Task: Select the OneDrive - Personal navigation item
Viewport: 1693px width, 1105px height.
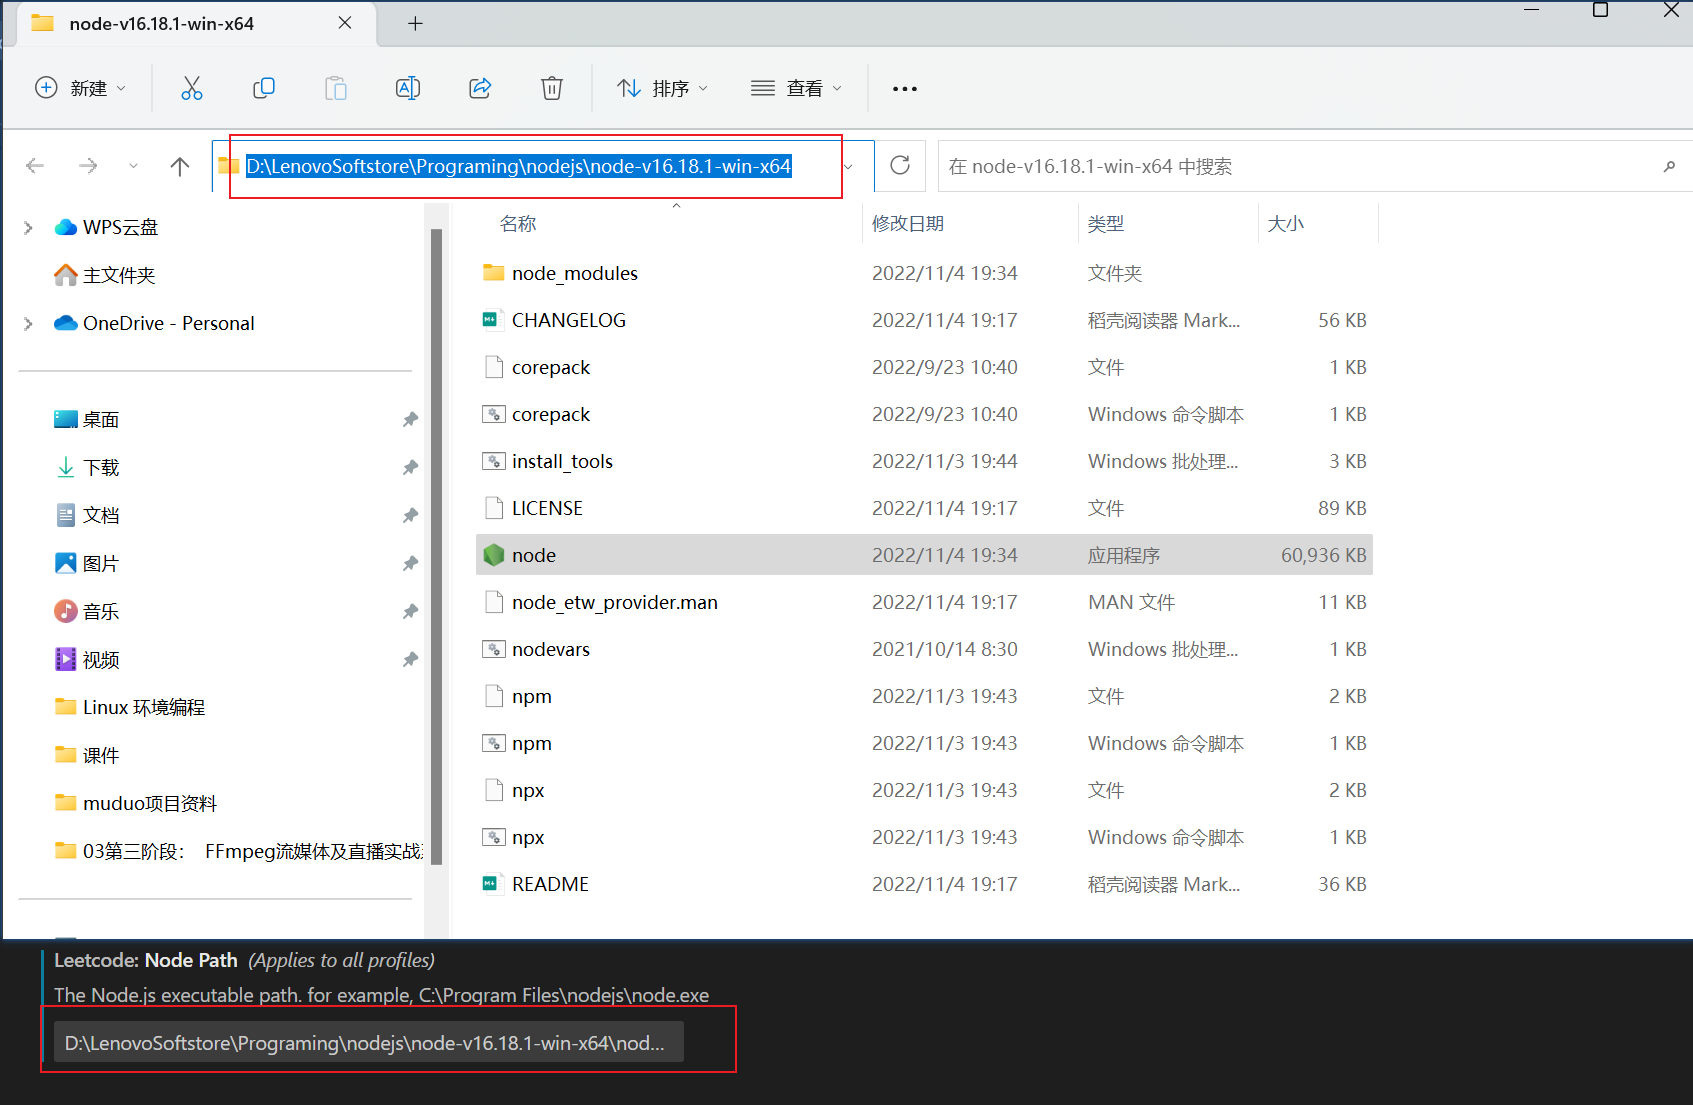Action: pos(155,323)
